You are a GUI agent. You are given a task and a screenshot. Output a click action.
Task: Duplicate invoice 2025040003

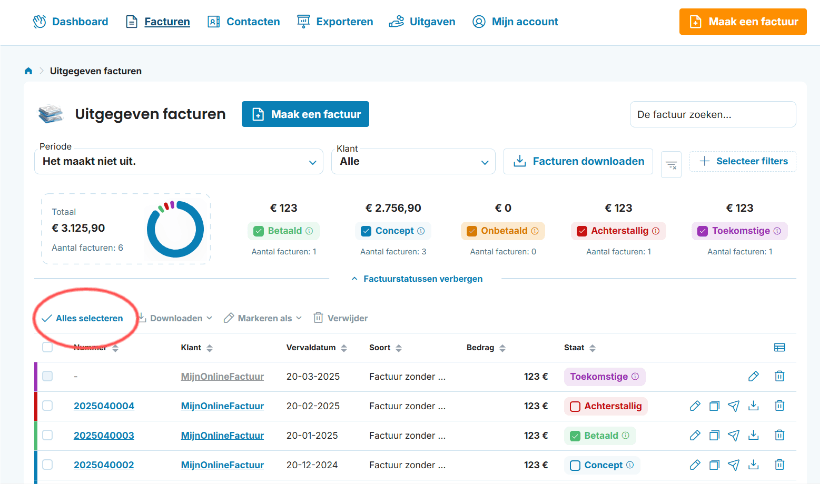coord(714,435)
